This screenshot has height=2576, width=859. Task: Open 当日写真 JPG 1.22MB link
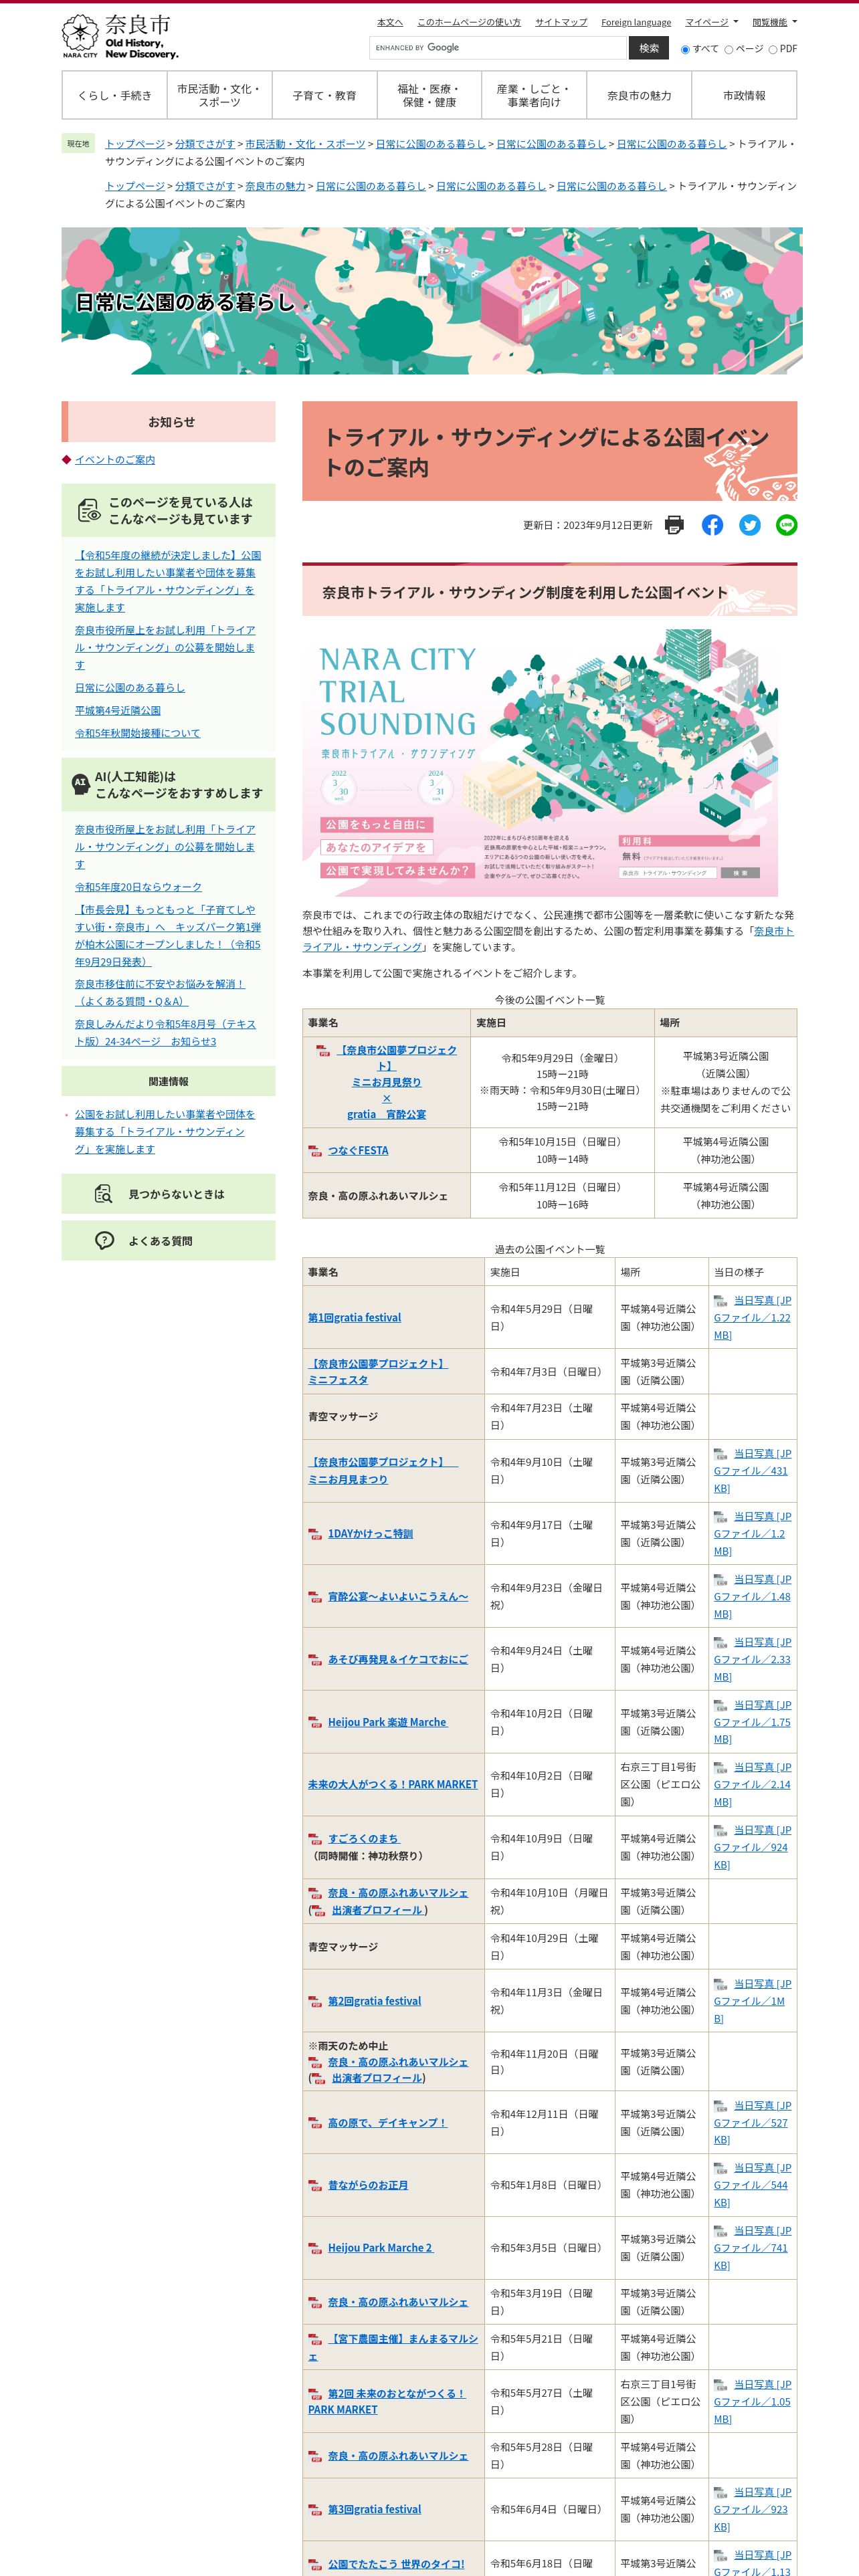(752, 1318)
